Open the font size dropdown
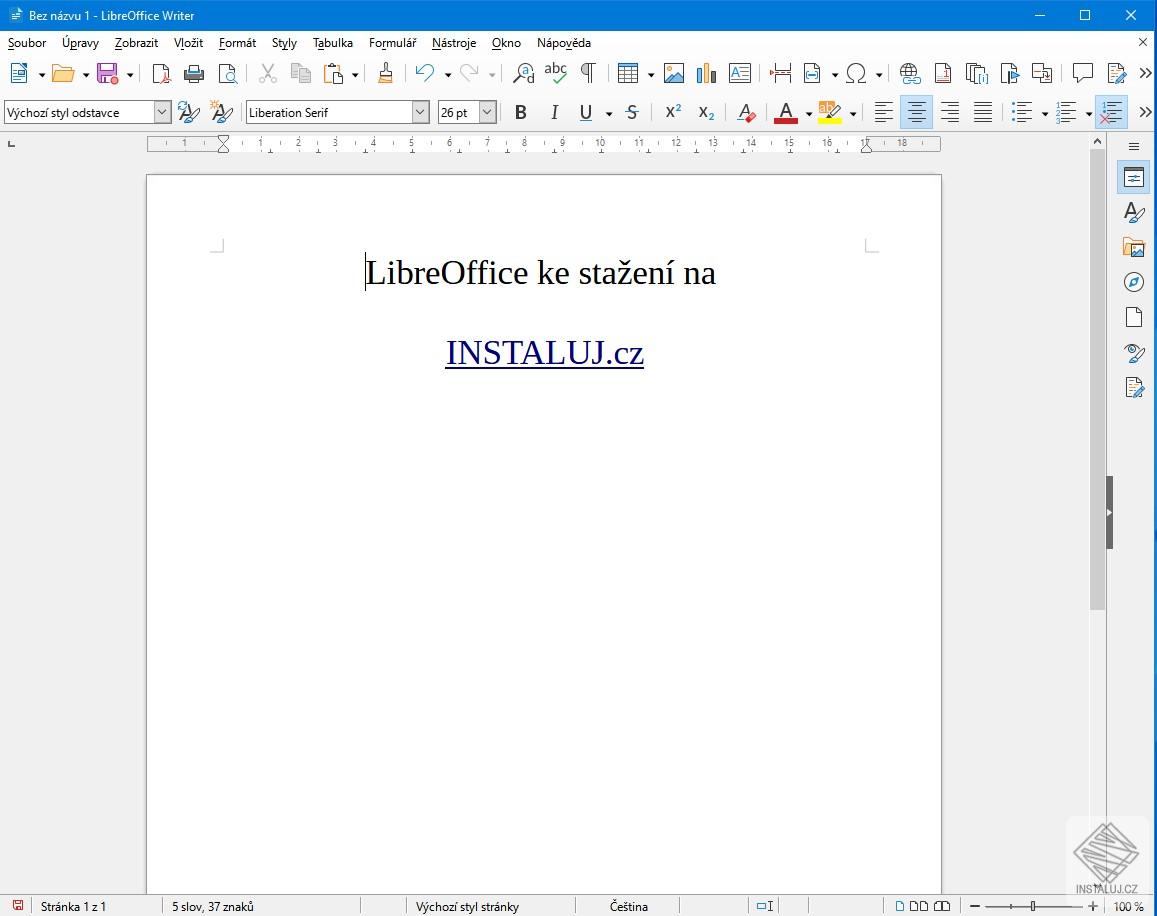The width and height of the screenshot is (1157, 916). click(489, 112)
